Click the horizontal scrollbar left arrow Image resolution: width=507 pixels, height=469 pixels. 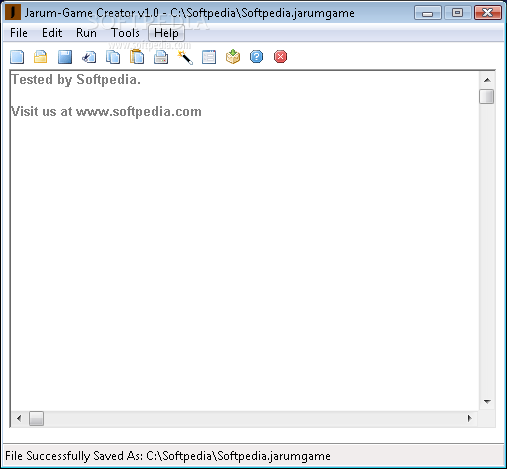(x=19, y=418)
